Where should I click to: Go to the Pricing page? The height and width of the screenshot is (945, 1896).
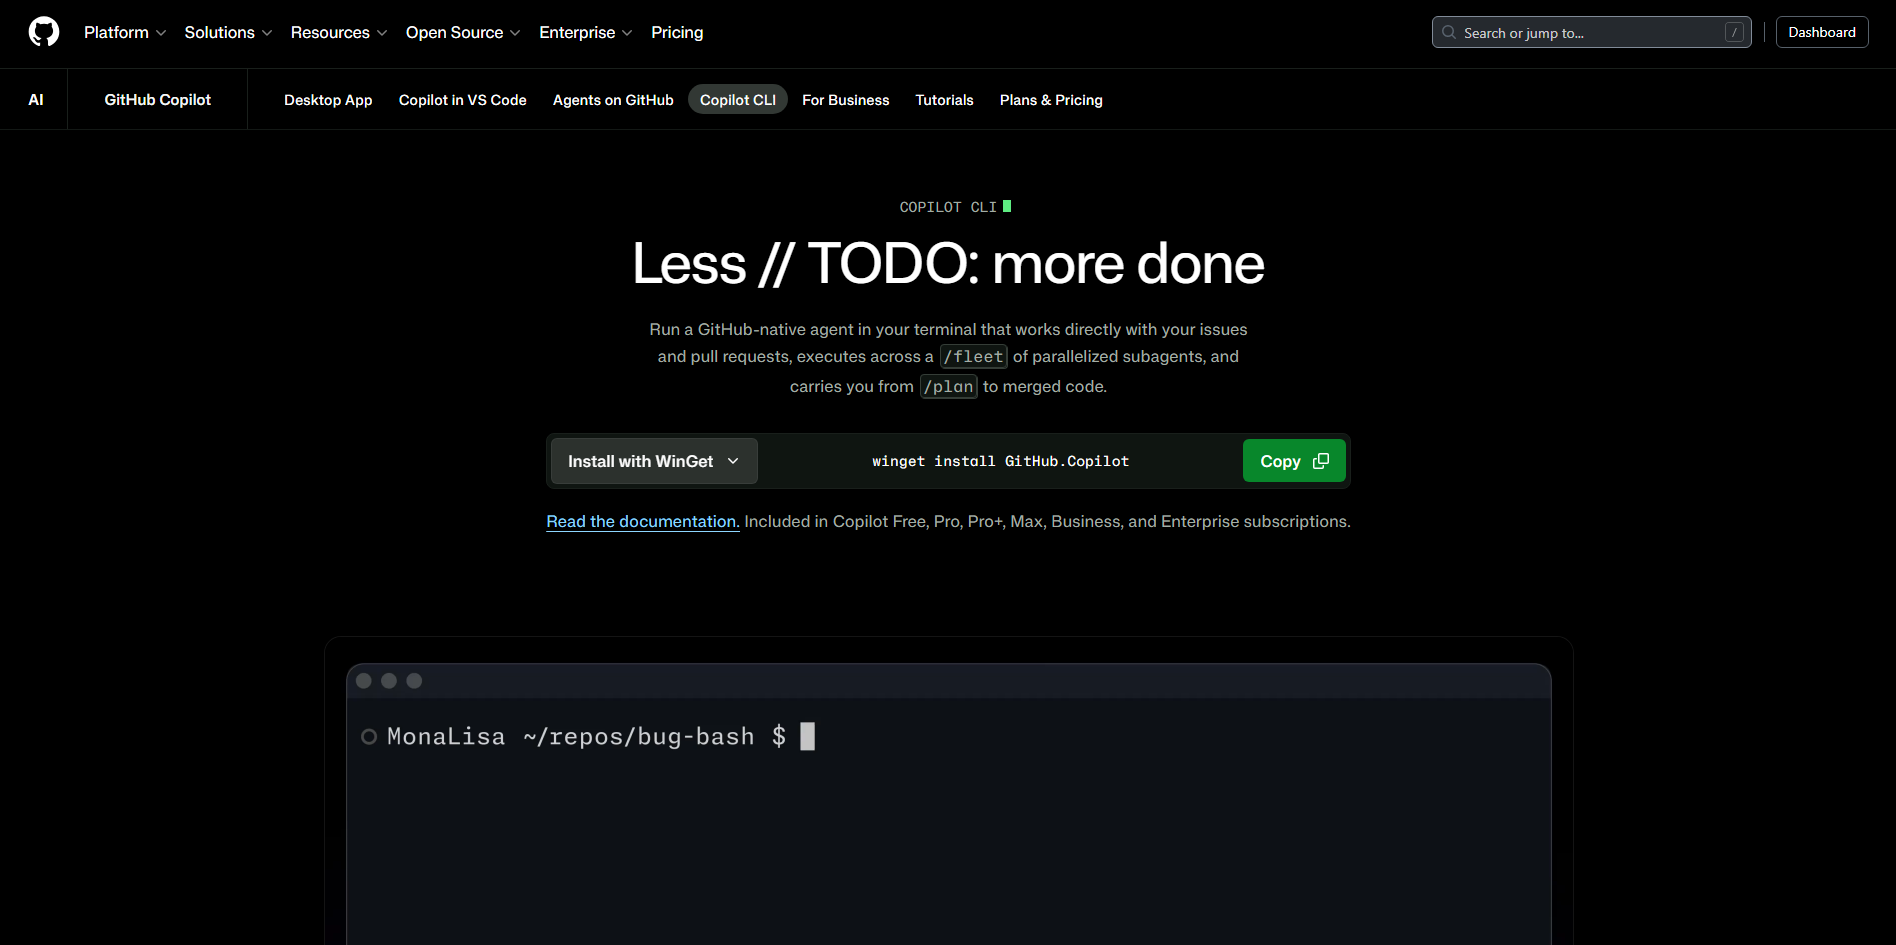(677, 32)
